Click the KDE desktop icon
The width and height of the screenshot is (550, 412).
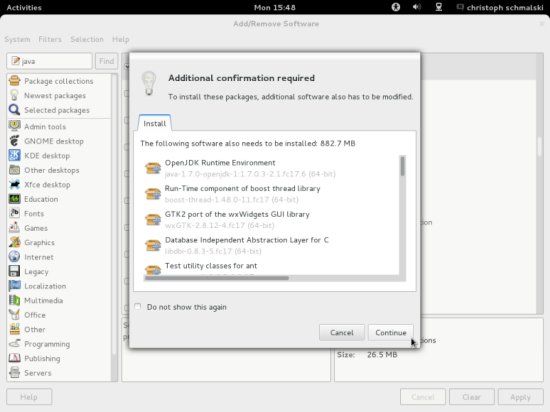tap(14, 155)
